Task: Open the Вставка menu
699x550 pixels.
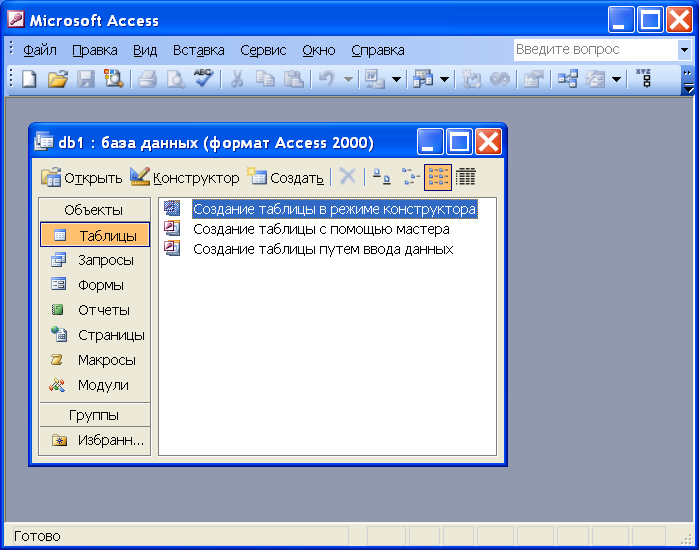Action: [x=198, y=50]
